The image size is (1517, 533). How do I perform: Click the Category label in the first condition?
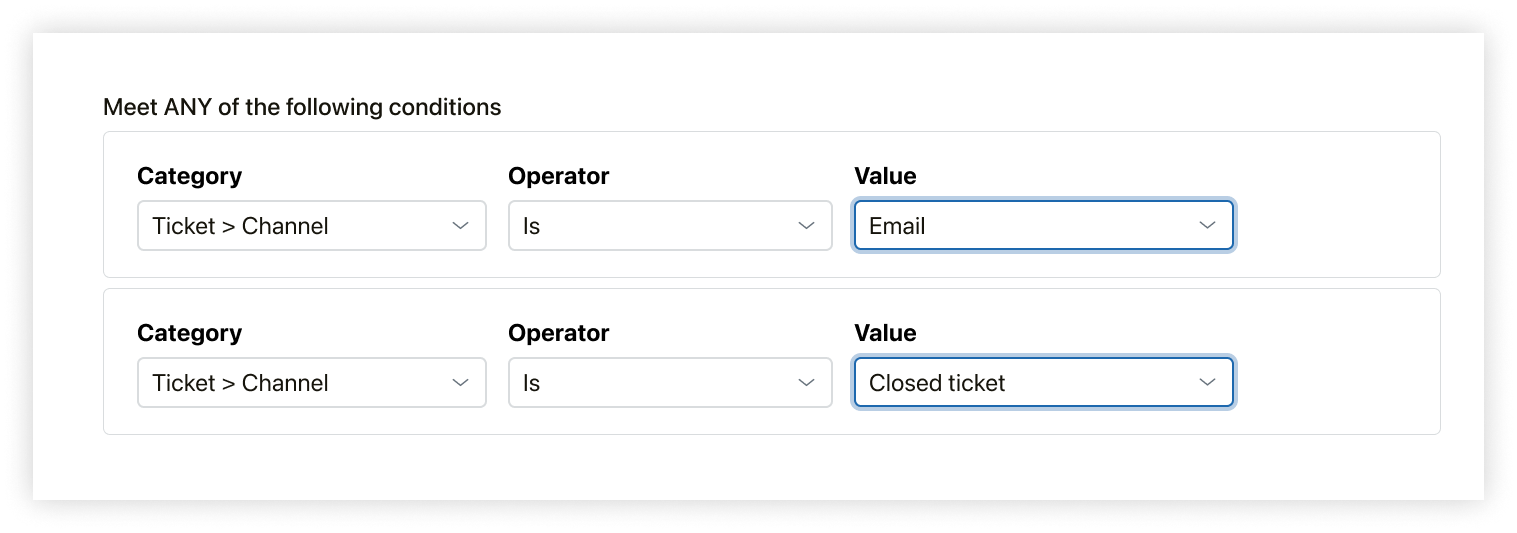[189, 176]
